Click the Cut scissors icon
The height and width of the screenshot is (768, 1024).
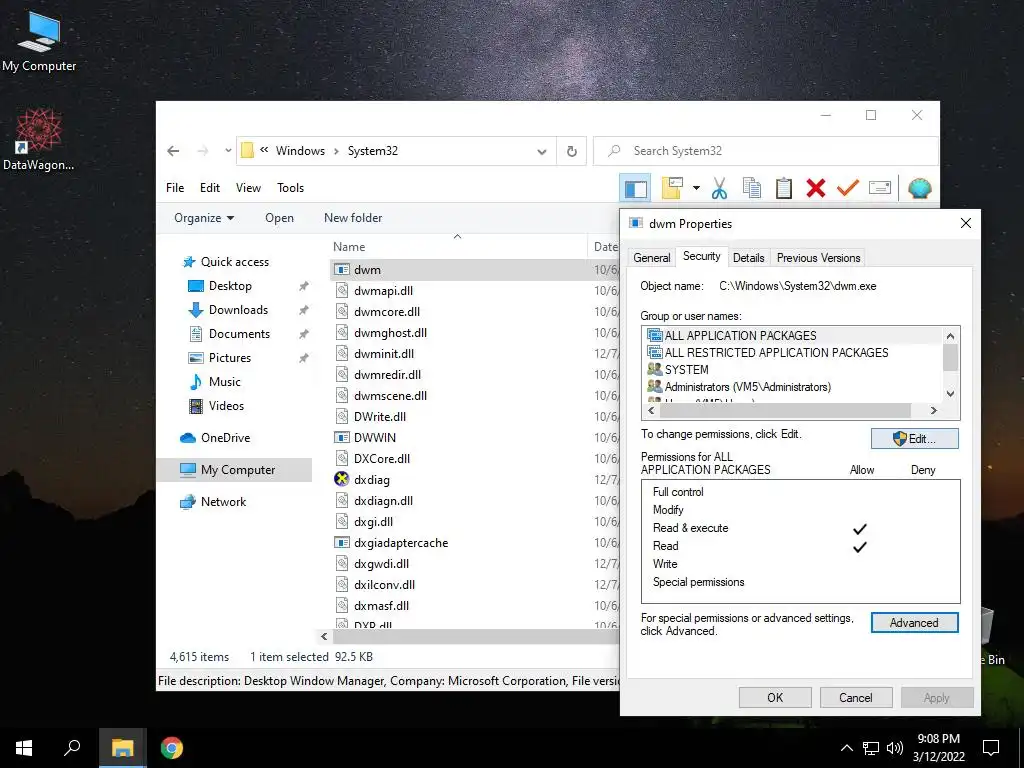pyautogui.click(x=719, y=188)
